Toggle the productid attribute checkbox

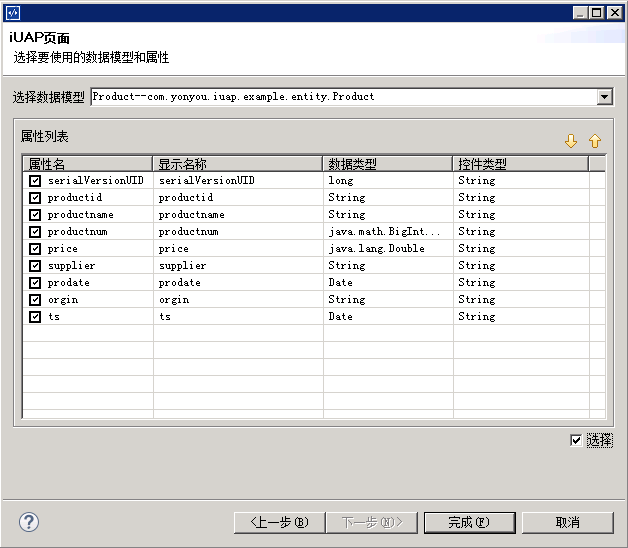[x=35, y=198]
